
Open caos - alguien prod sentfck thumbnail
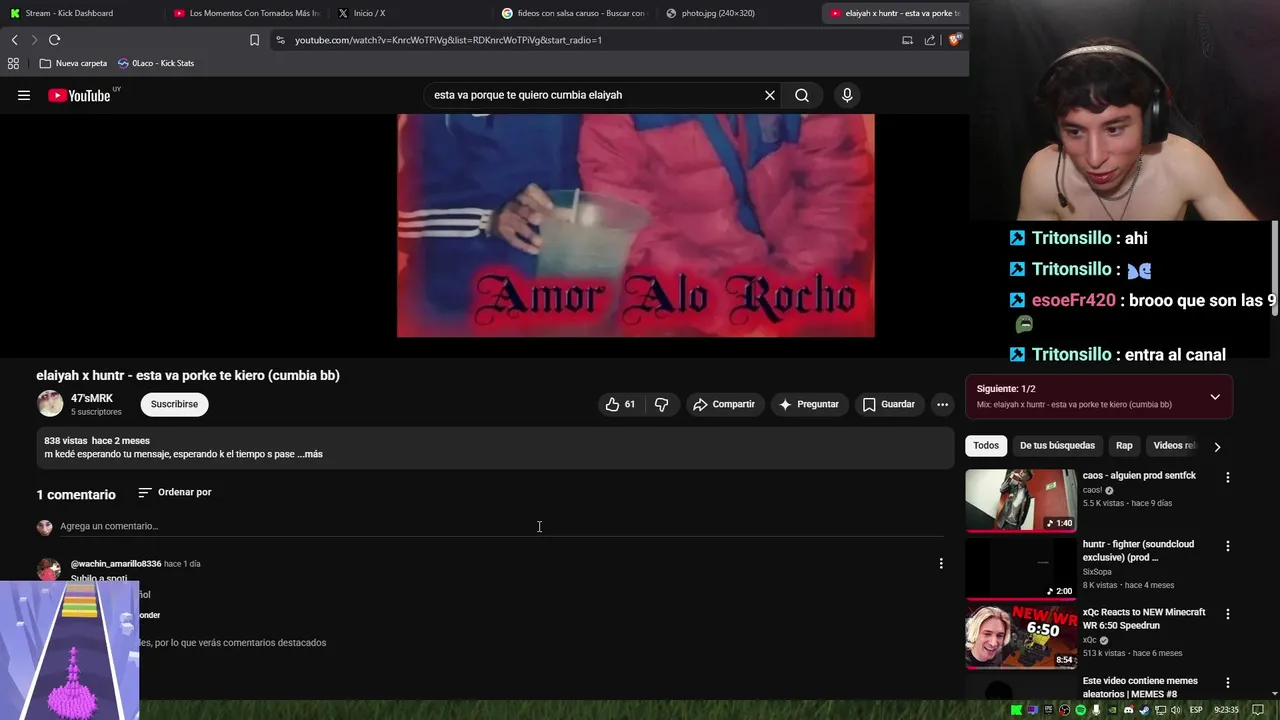click(1021, 500)
